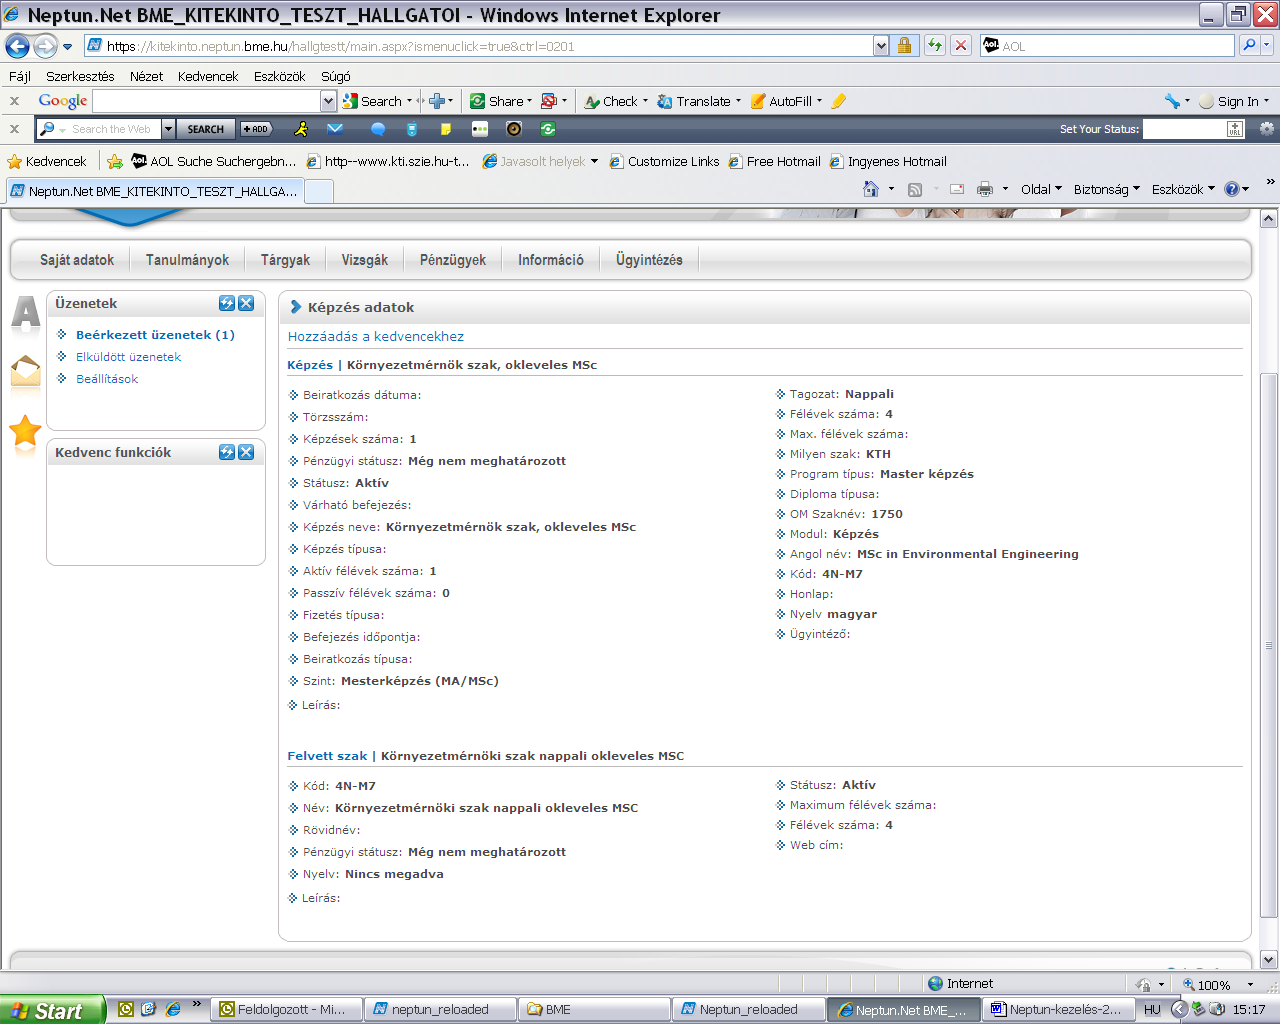This screenshot has width=1280, height=1024.
Task: Click the yellow highlighter icon in Google toolbar
Action: point(839,101)
